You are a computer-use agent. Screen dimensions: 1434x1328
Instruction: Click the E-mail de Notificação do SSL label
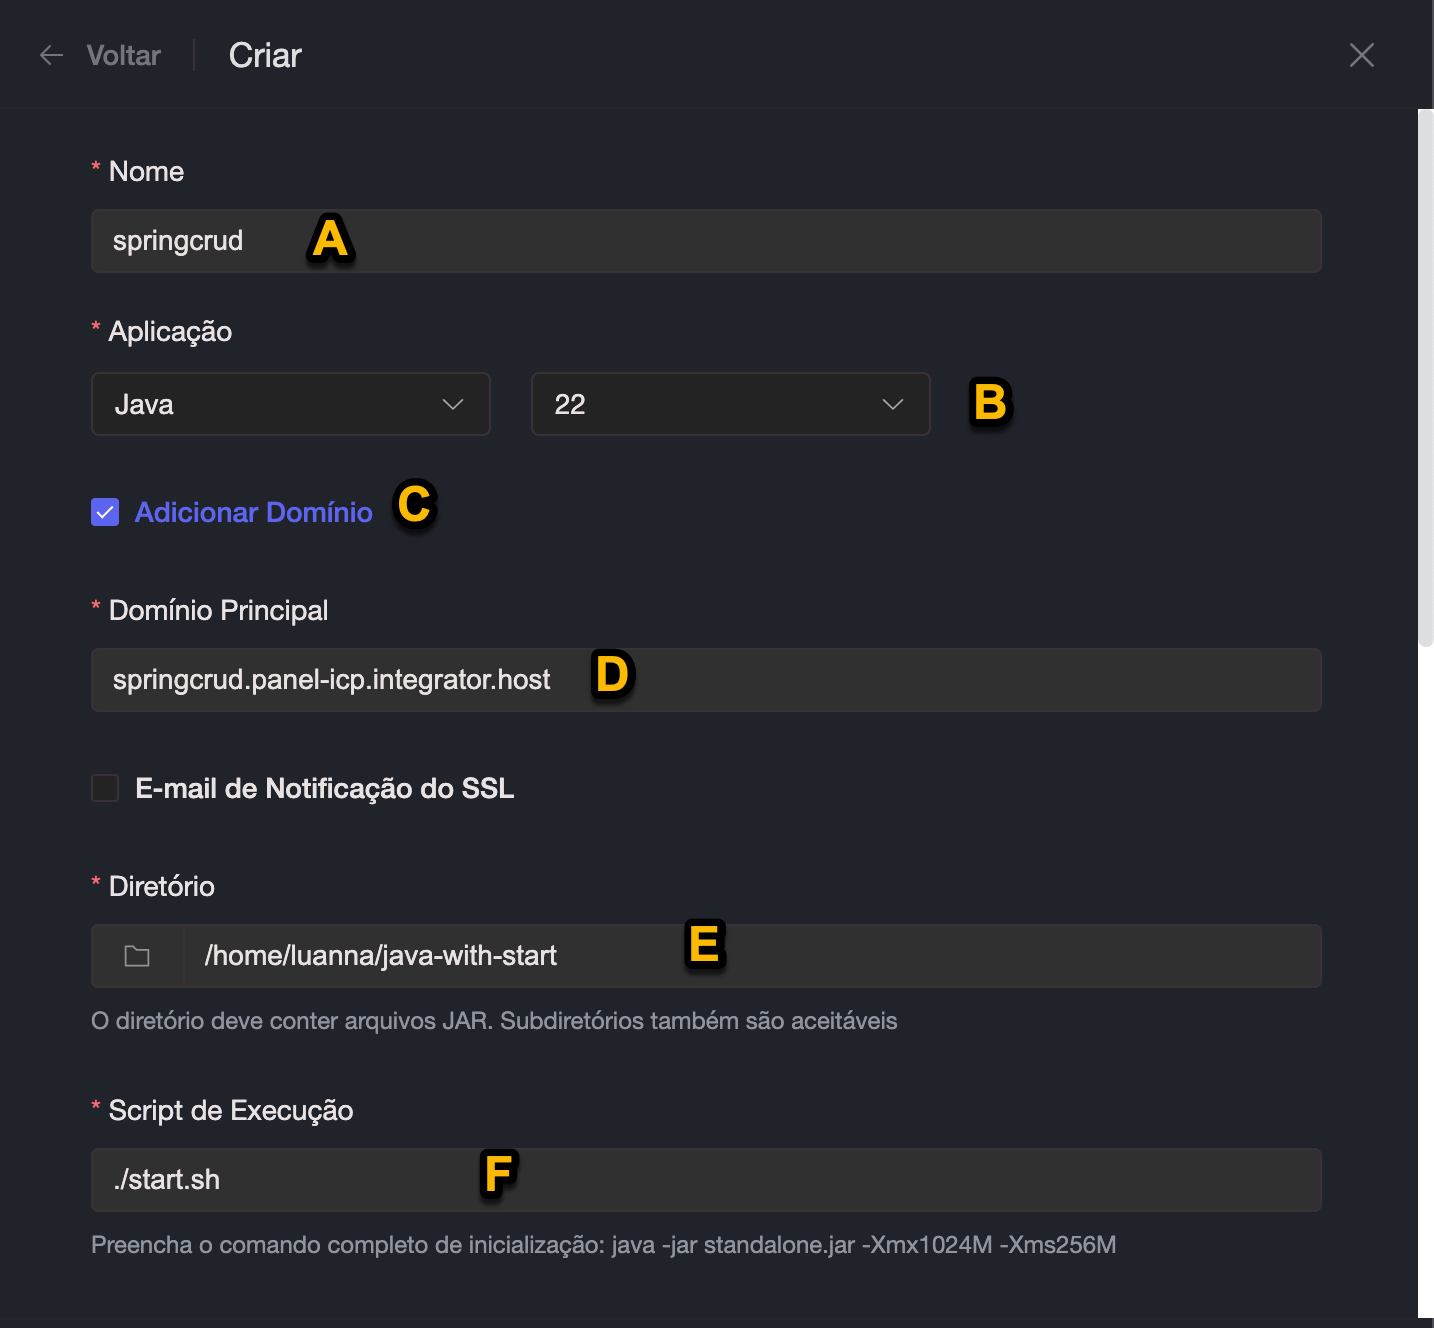[x=324, y=788]
